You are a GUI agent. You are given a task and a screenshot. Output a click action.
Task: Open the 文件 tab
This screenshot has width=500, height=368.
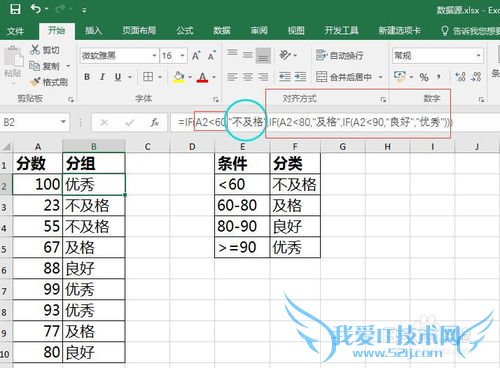point(15,31)
